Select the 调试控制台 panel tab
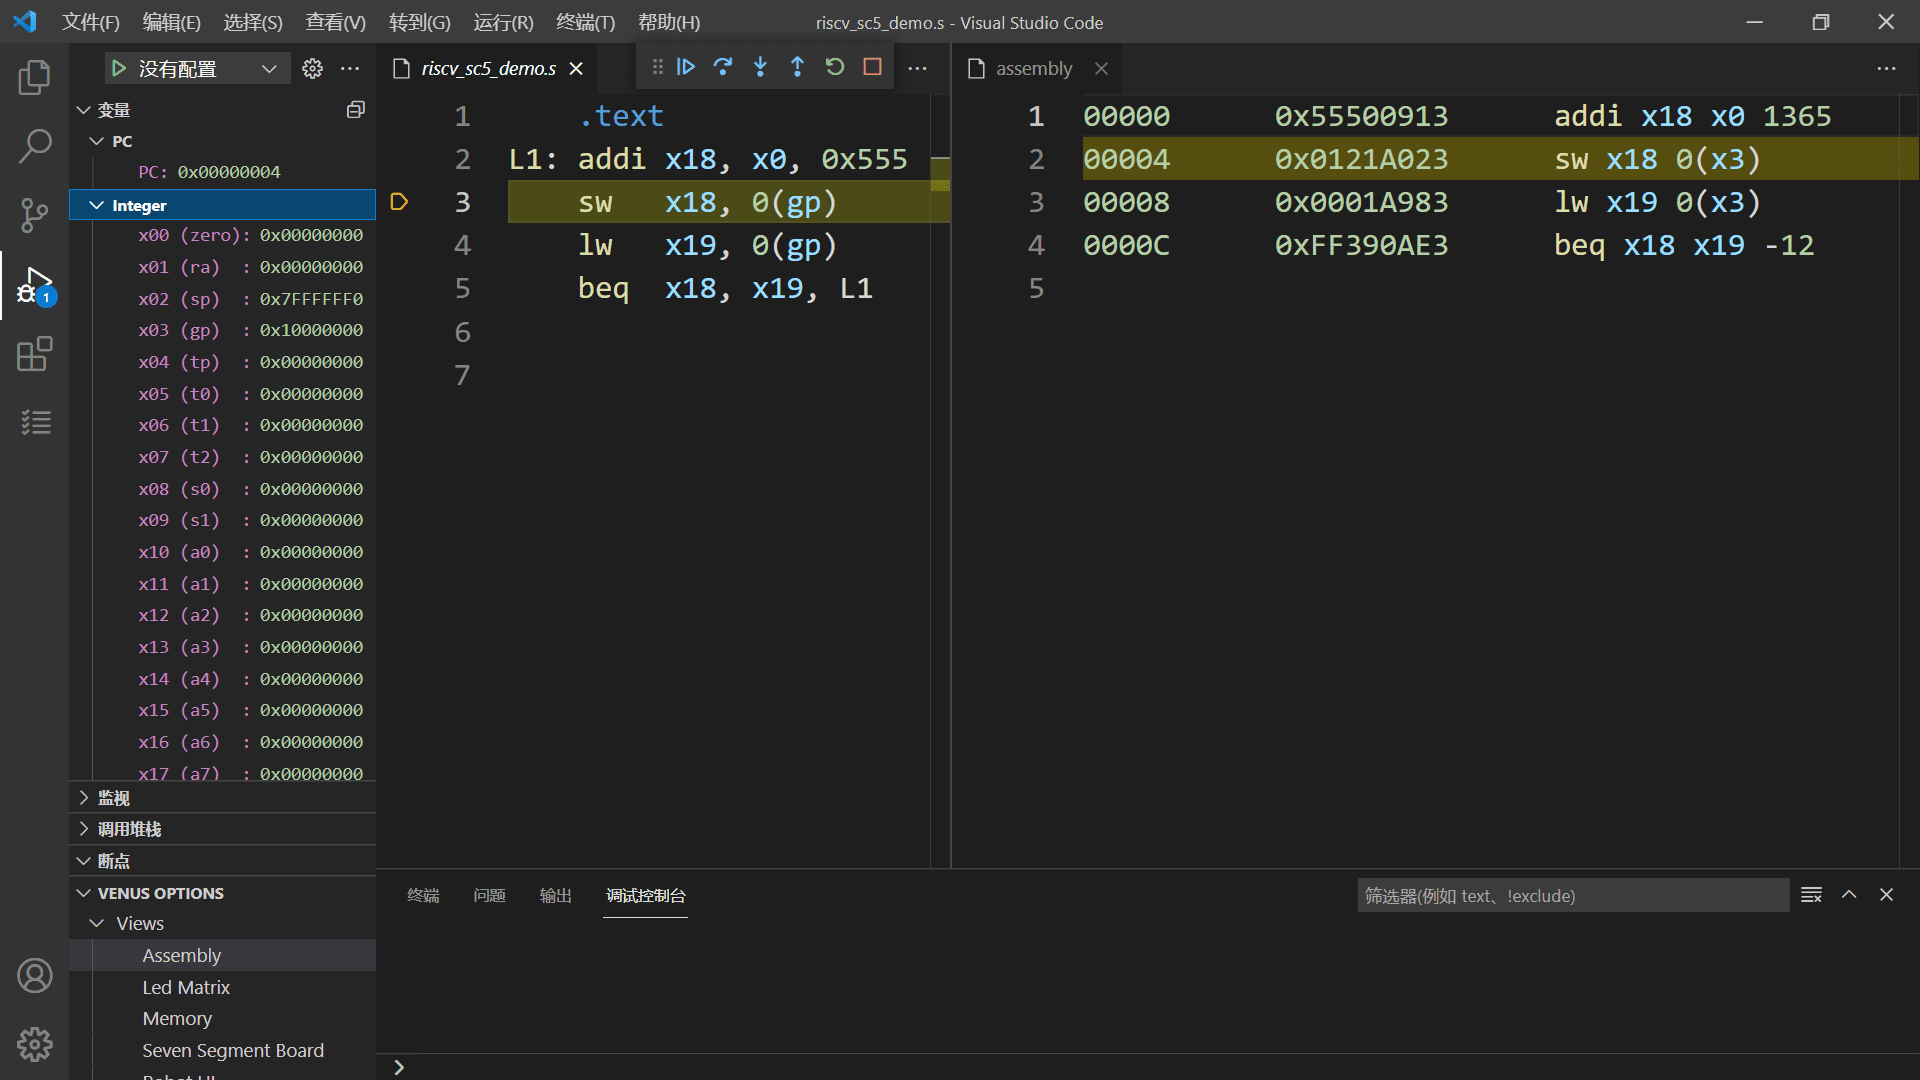 click(x=645, y=895)
